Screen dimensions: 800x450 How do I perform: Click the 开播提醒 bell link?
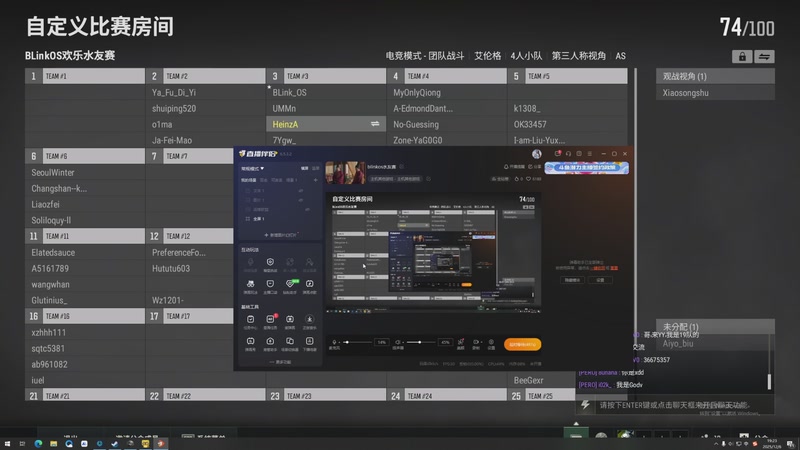coord(514,167)
